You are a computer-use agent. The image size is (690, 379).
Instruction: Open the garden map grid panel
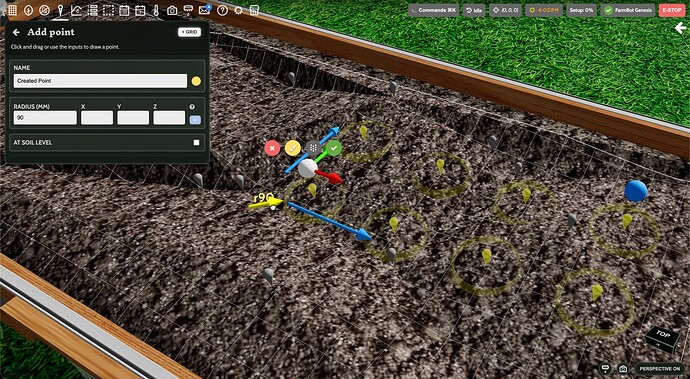click(12, 10)
